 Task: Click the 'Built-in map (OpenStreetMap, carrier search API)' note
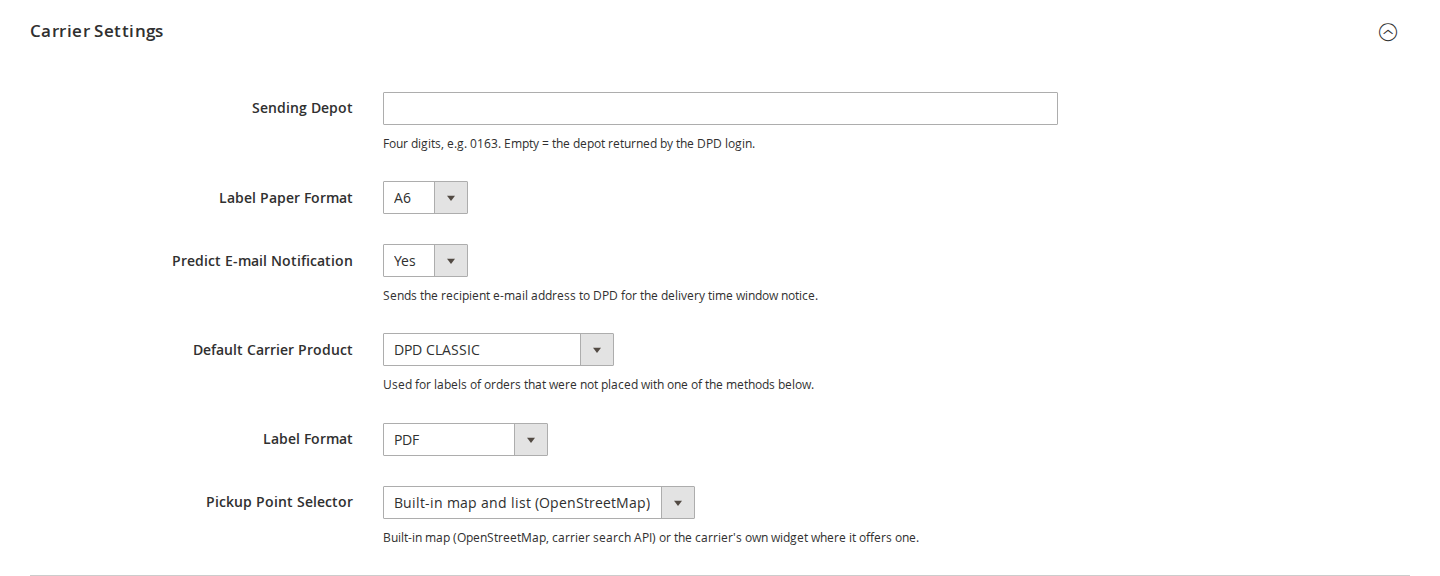point(651,538)
